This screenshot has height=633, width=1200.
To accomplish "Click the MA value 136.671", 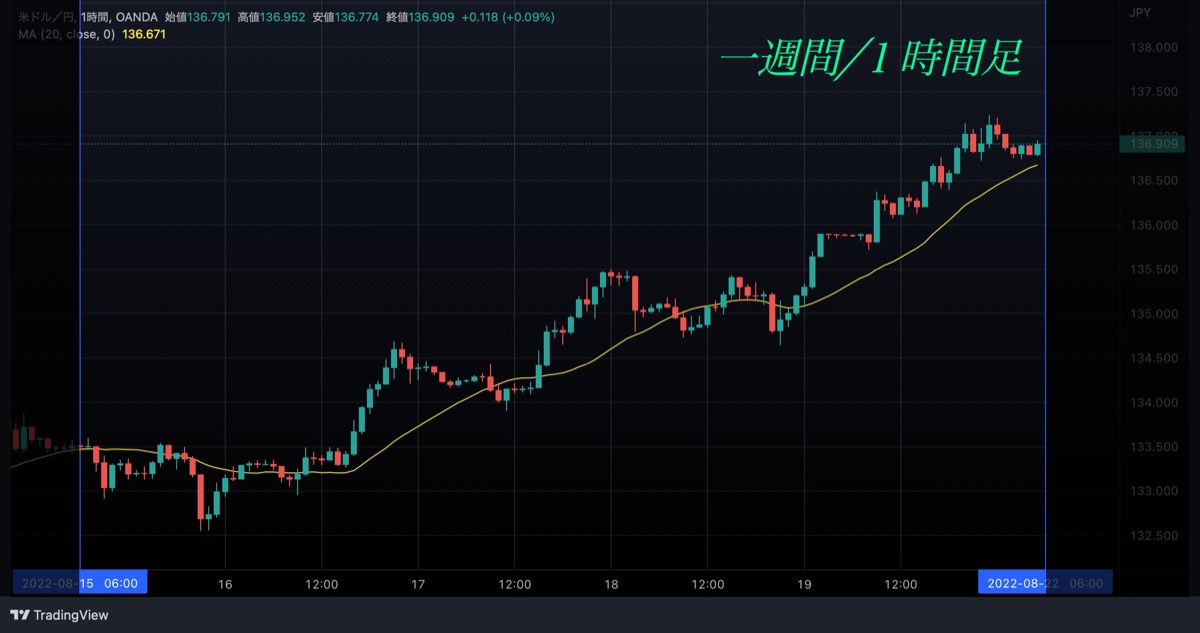I will point(144,34).
